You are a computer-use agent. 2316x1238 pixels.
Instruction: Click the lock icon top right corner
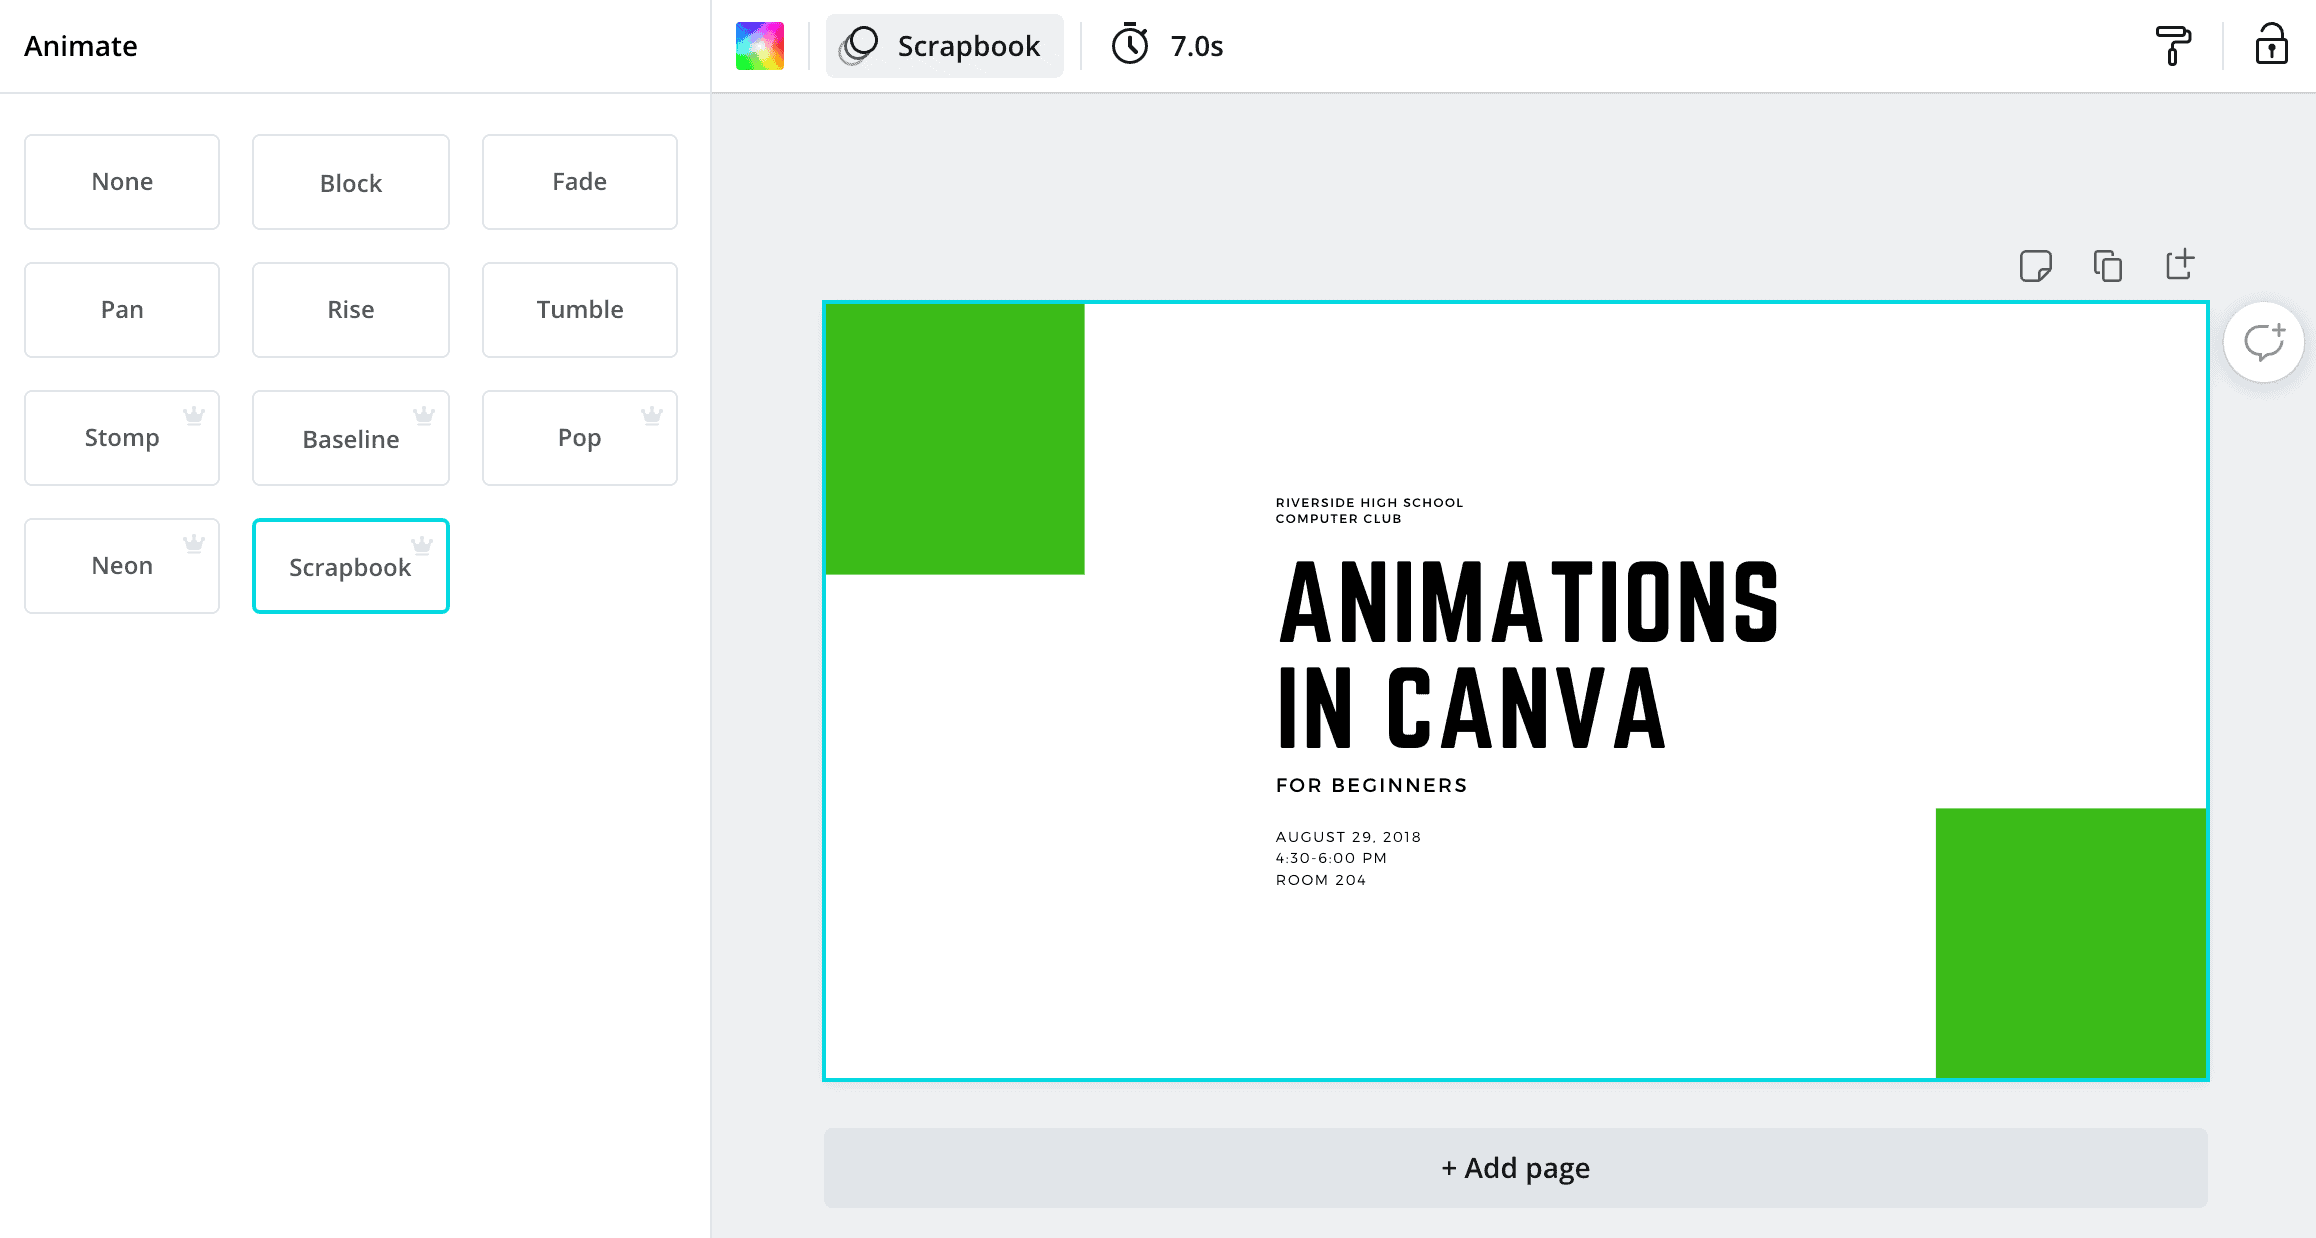[x=2273, y=46]
